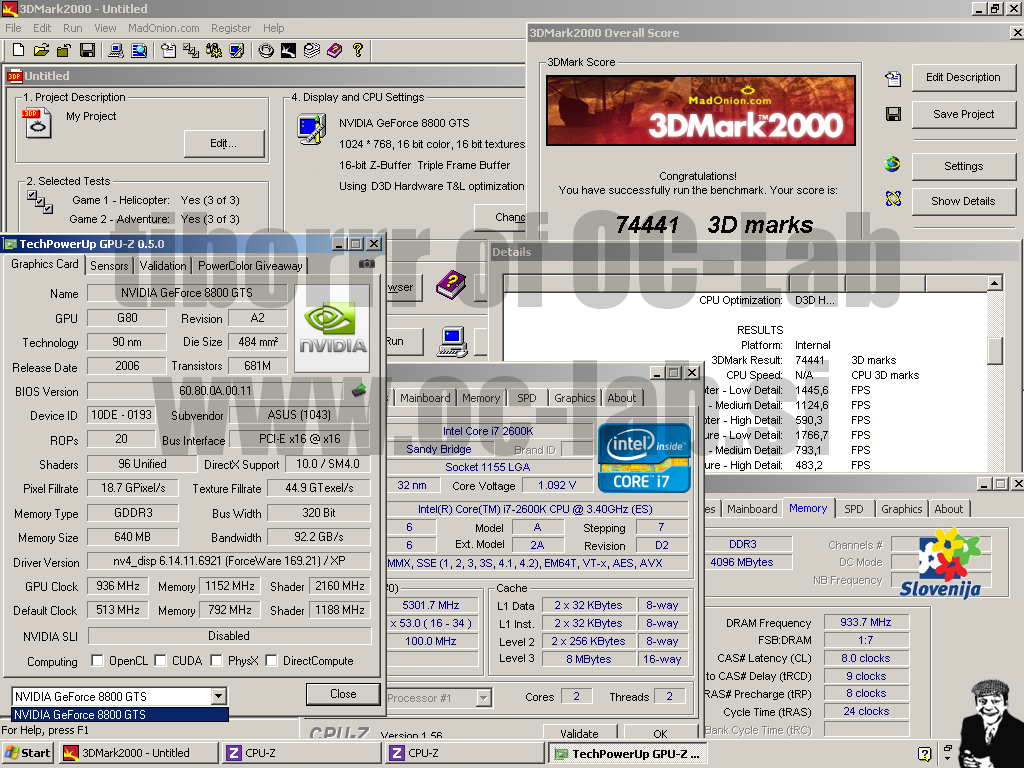Viewport: 1024px width, 768px height.
Task: Click the black demo toolbar icon
Action: tap(289, 50)
